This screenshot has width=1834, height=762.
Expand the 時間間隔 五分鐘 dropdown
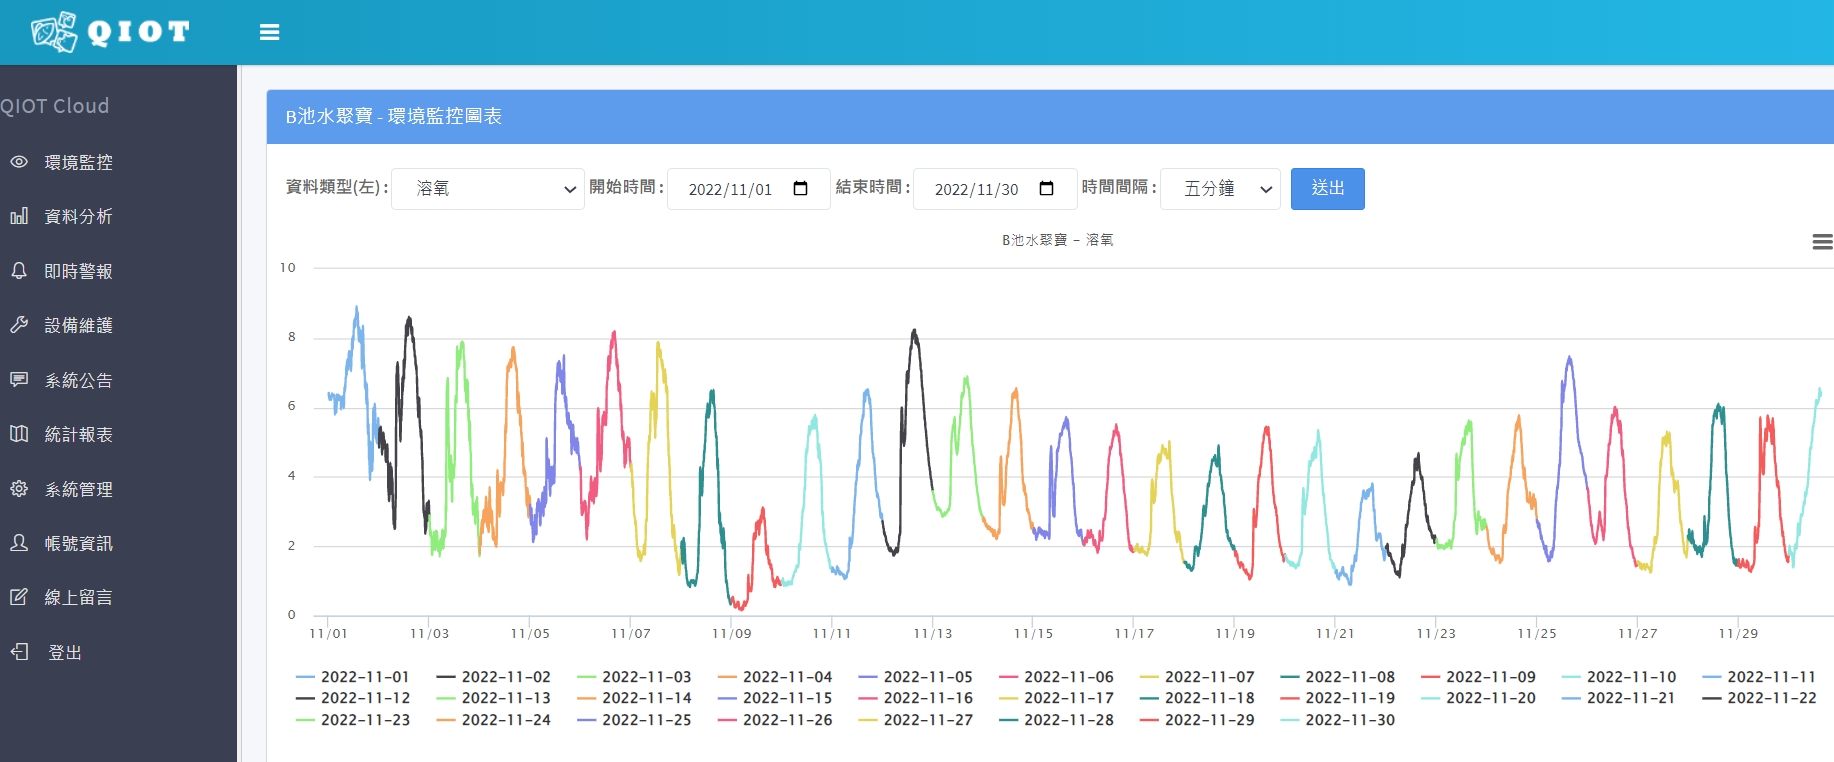1220,188
